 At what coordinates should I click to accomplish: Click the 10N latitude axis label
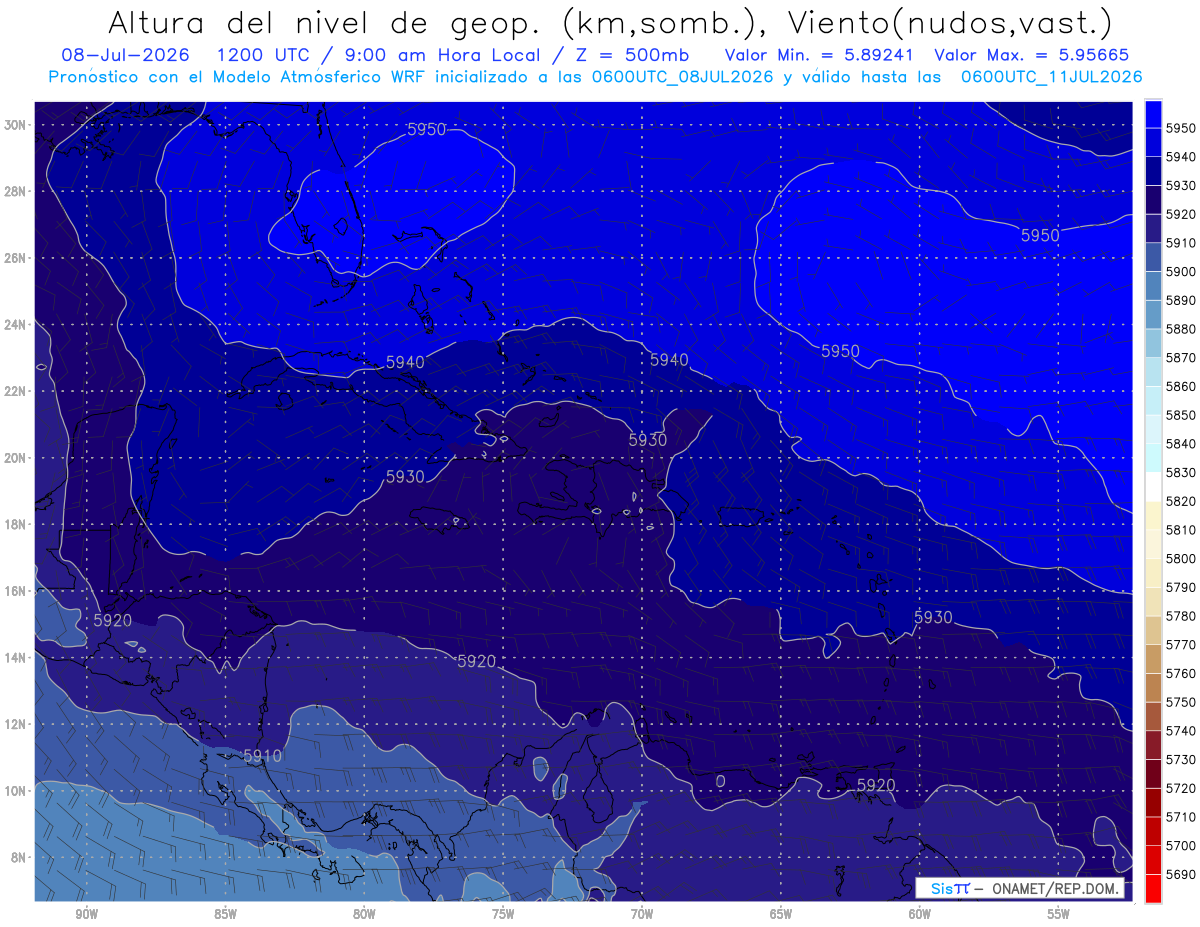coord(14,791)
